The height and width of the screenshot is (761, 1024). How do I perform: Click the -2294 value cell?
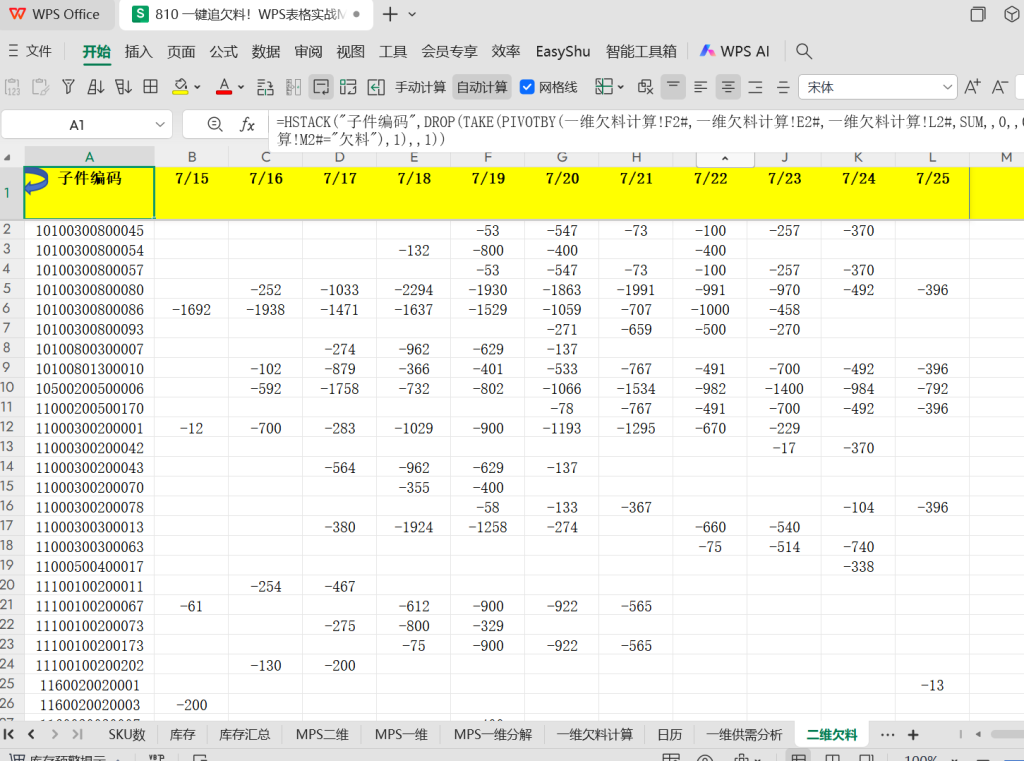click(x=413, y=290)
